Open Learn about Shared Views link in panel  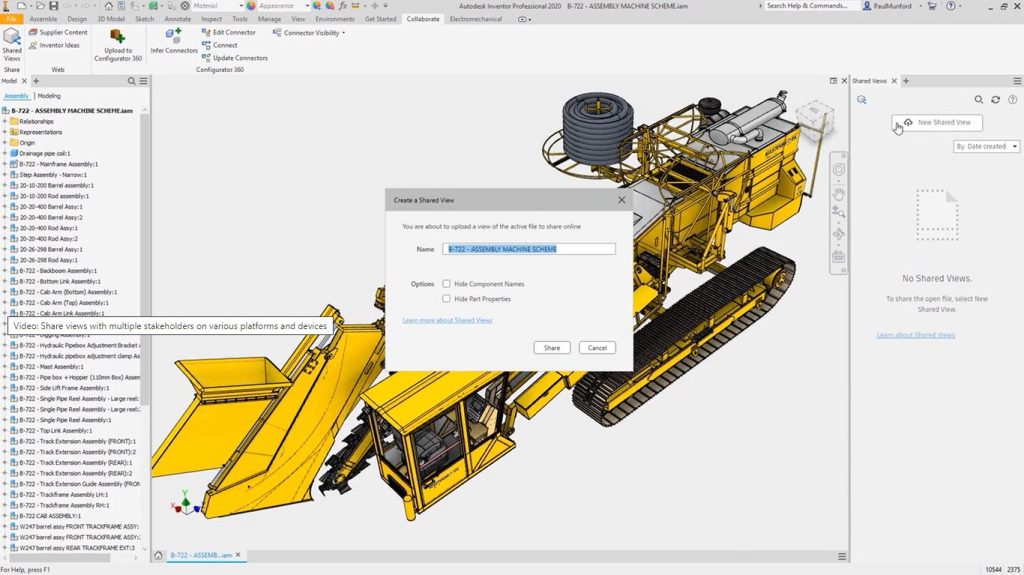[x=916, y=335]
